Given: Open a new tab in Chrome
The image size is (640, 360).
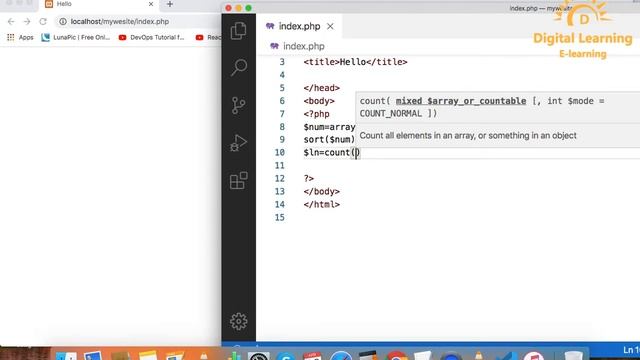Looking at the screenshot, I should pyautogui.click(x=170, y=4).
